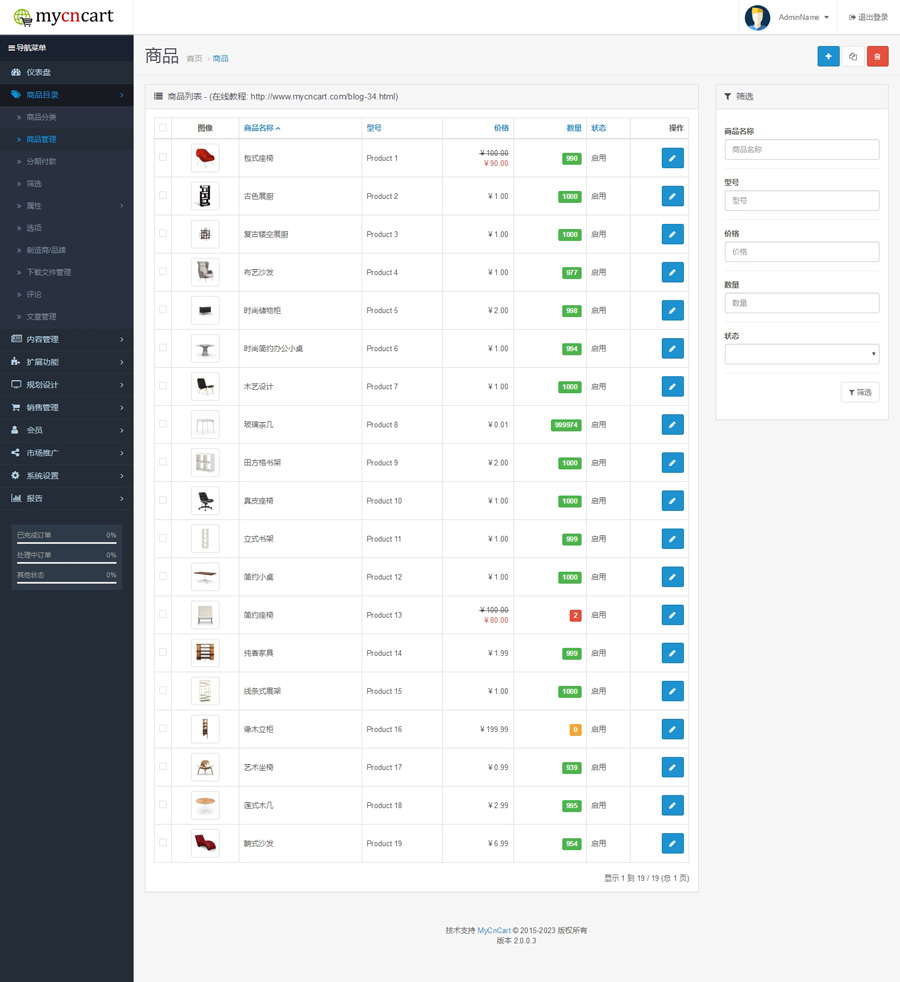Click the 已完成订单 progress bar
This screenshot has width=900, height=982.
66,543
